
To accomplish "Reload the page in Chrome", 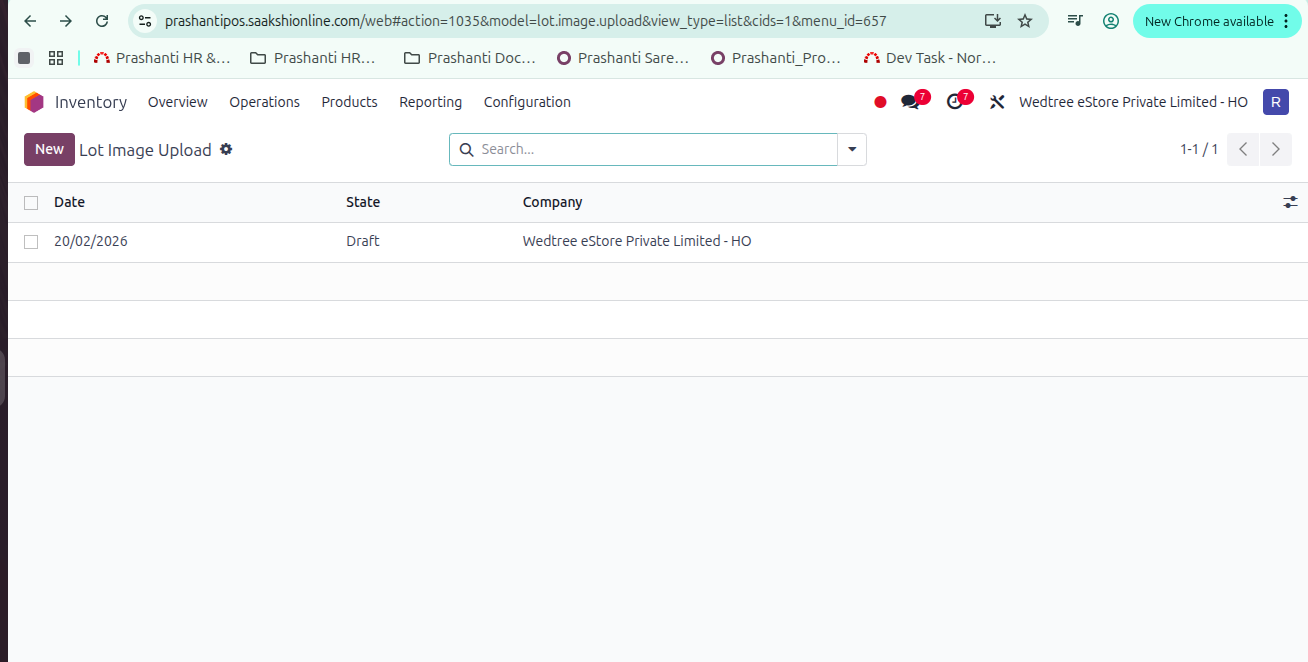I will [x=102, y=21].
